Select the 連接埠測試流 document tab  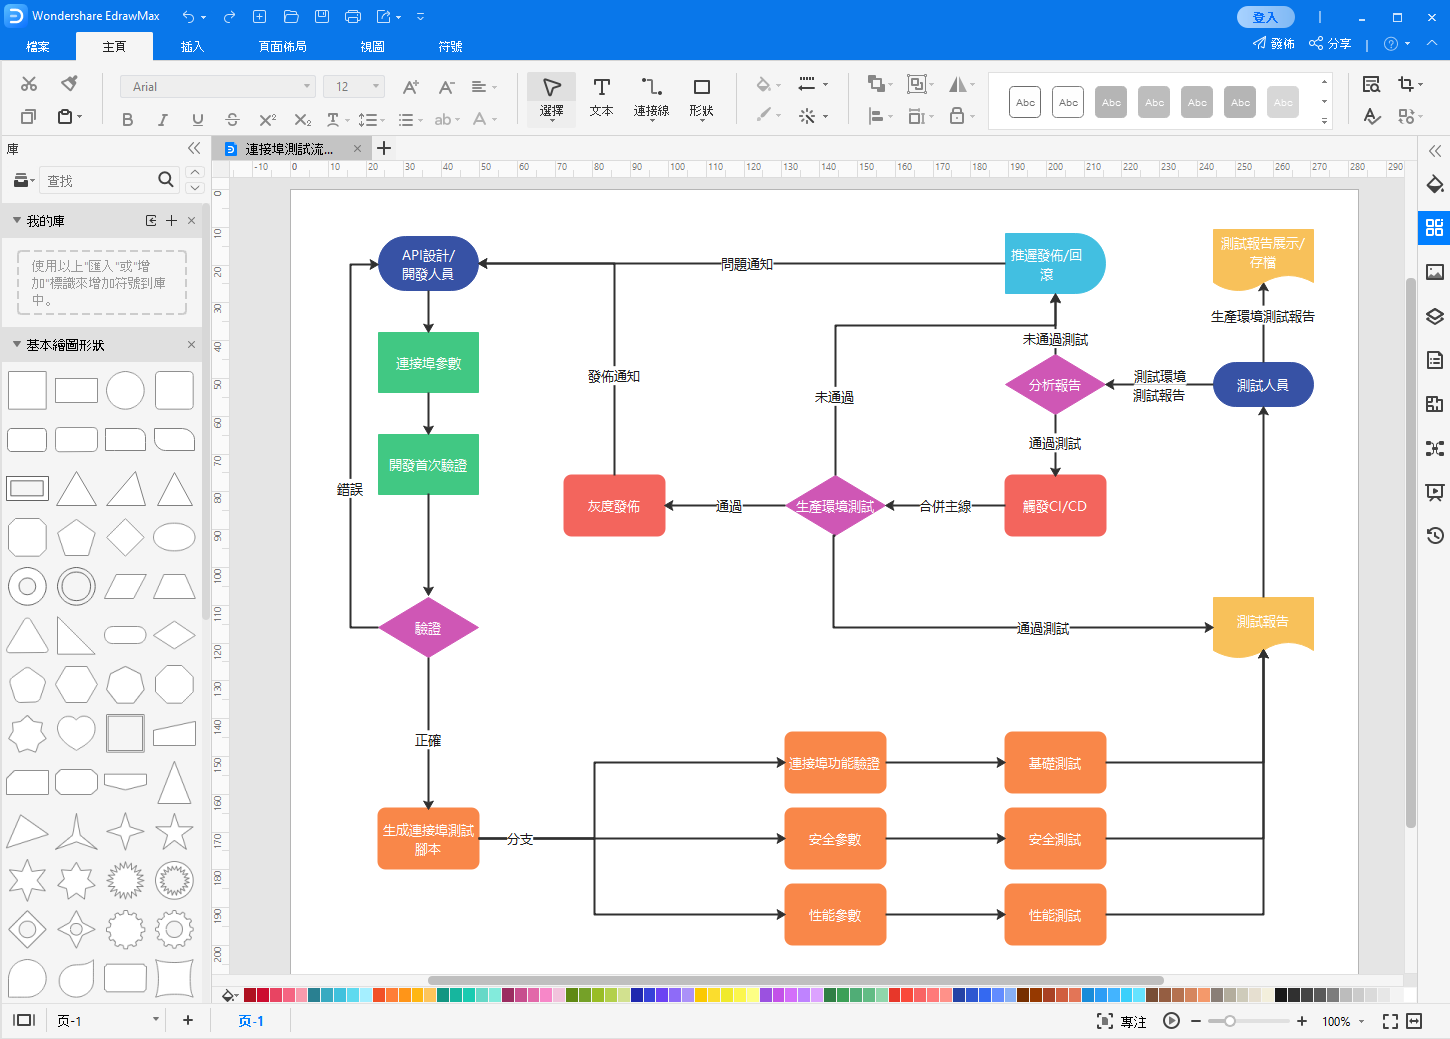click(290, 149)
